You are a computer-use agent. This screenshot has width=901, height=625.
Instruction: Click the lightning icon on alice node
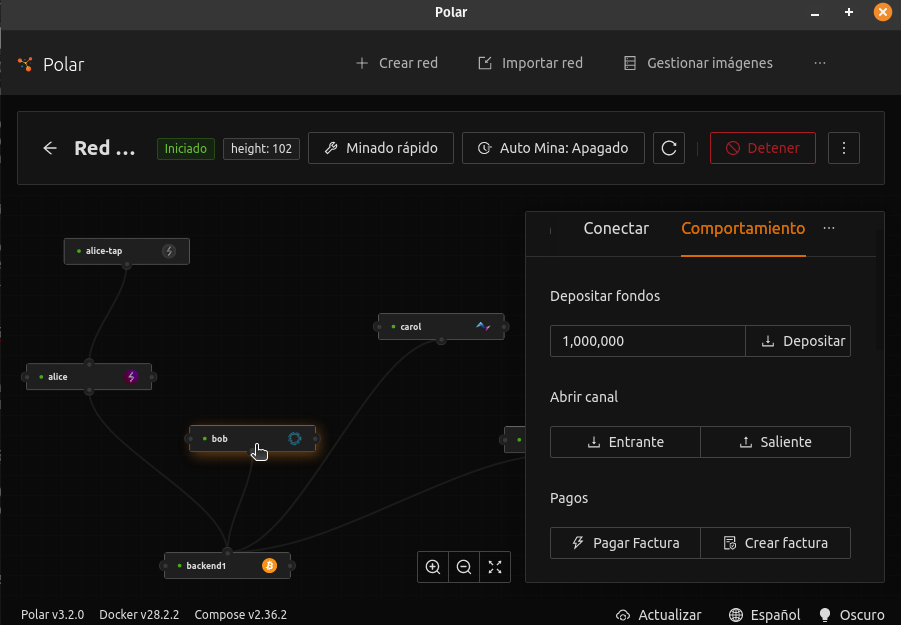131,377
